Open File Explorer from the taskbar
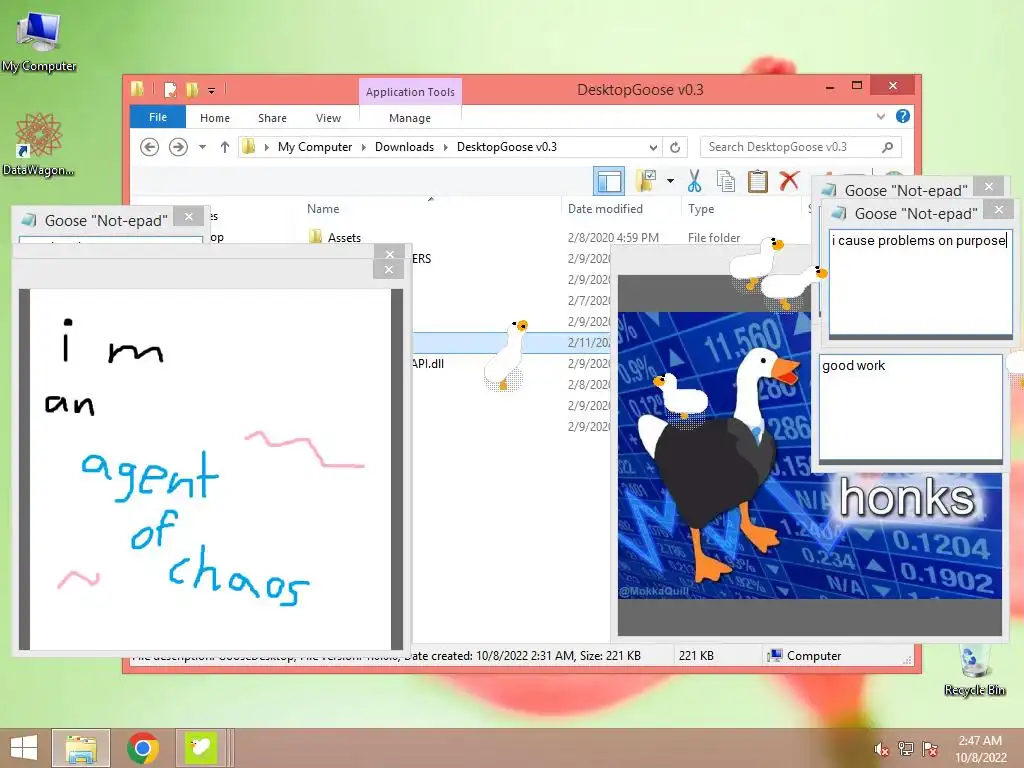This screenshot has width=1024, height=768. pyautogui.click(x=81, y=748)
